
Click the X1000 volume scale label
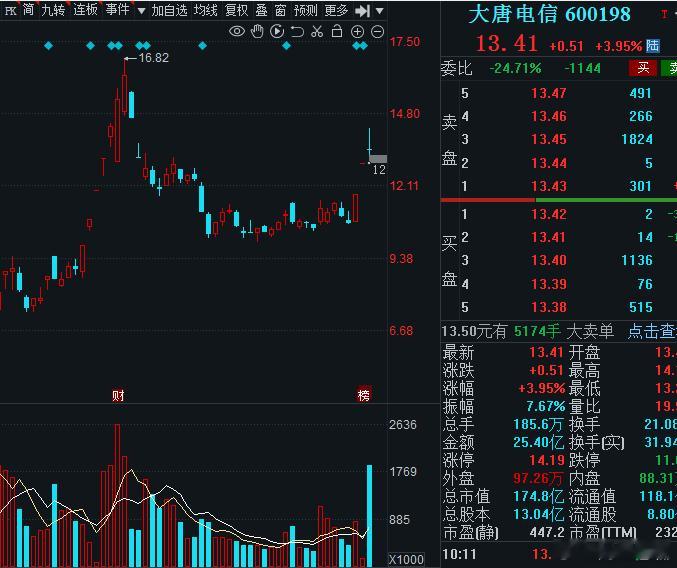point(406,560)
